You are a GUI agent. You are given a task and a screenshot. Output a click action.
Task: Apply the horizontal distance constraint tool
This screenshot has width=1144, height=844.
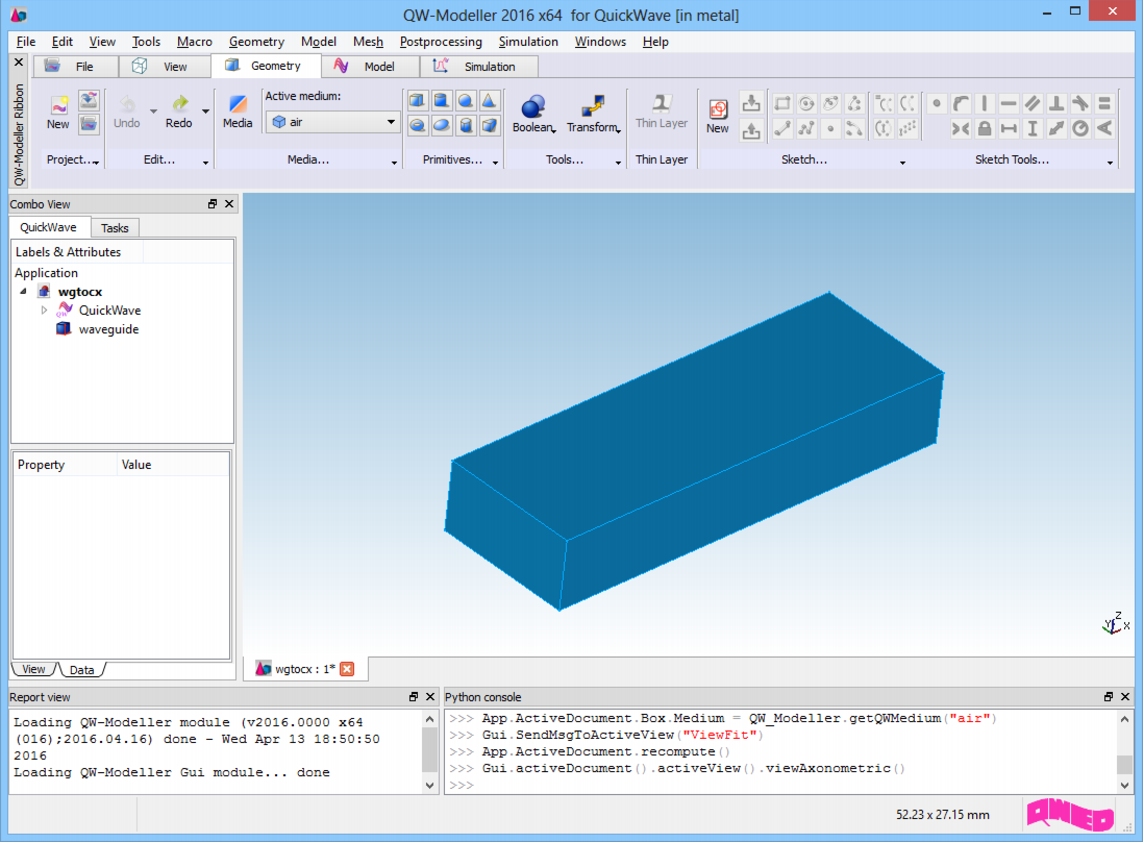1008,129
